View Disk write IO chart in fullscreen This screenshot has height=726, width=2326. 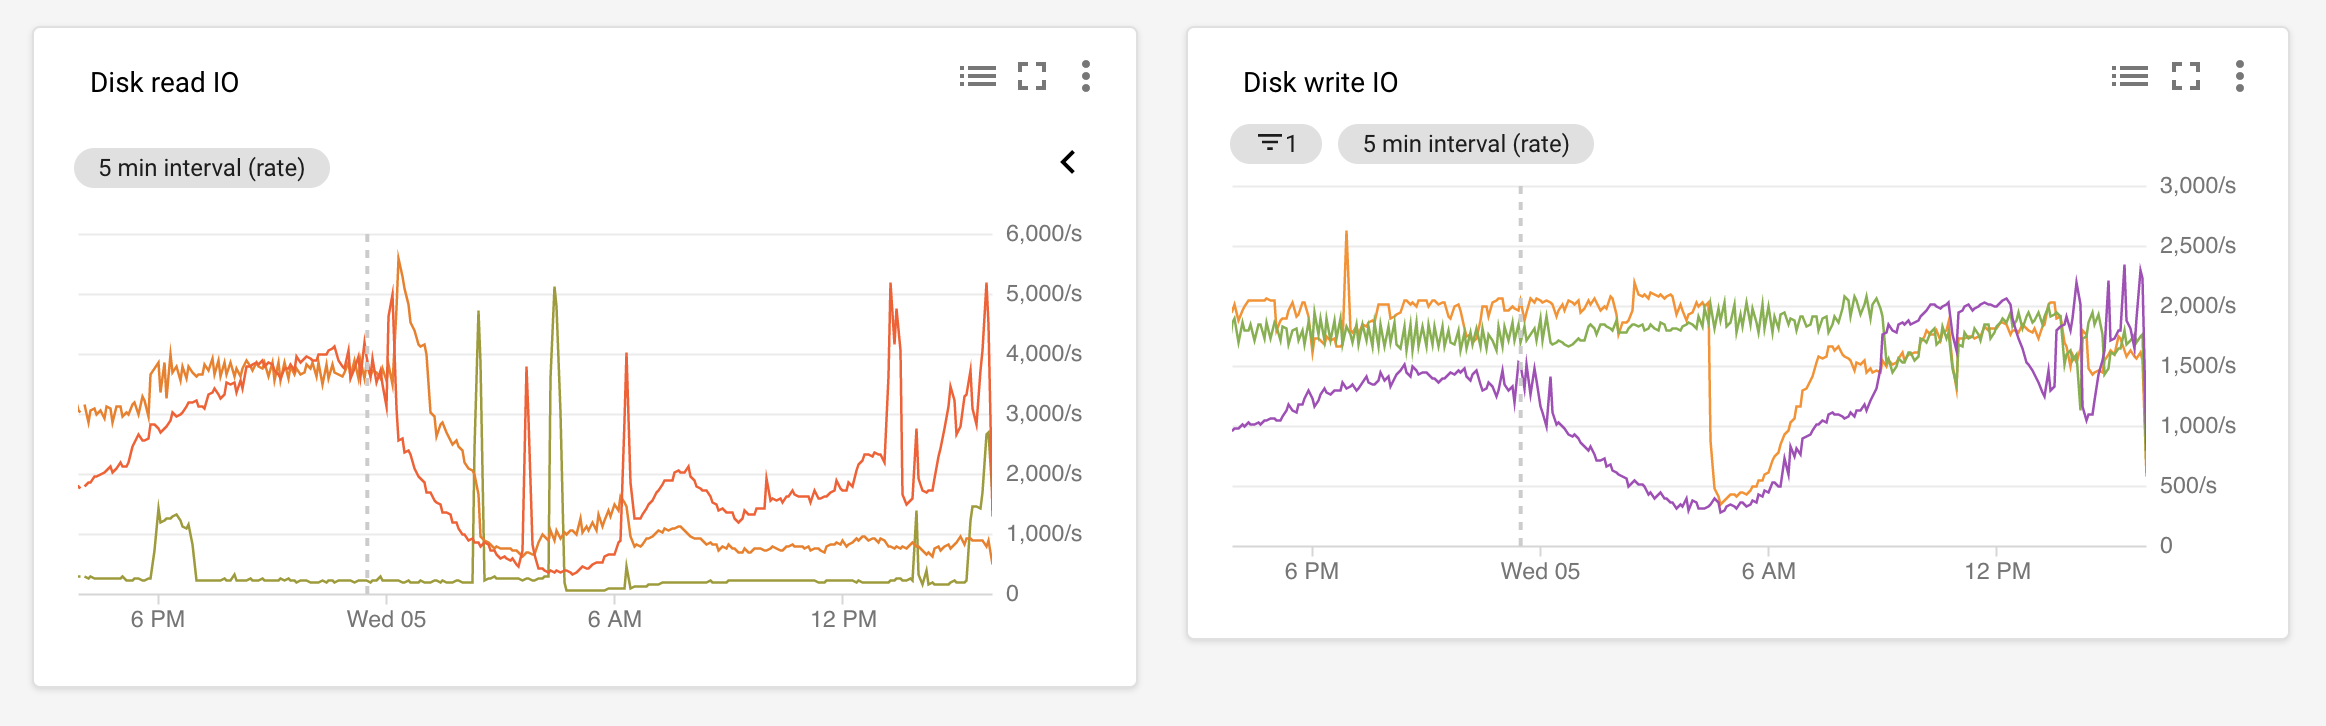point(2186,76)
